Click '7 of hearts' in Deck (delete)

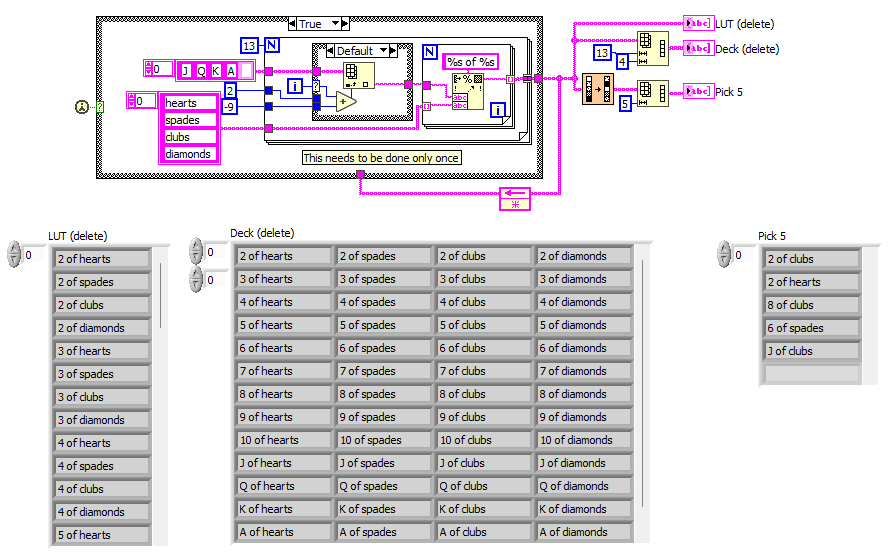coord(282,371)
